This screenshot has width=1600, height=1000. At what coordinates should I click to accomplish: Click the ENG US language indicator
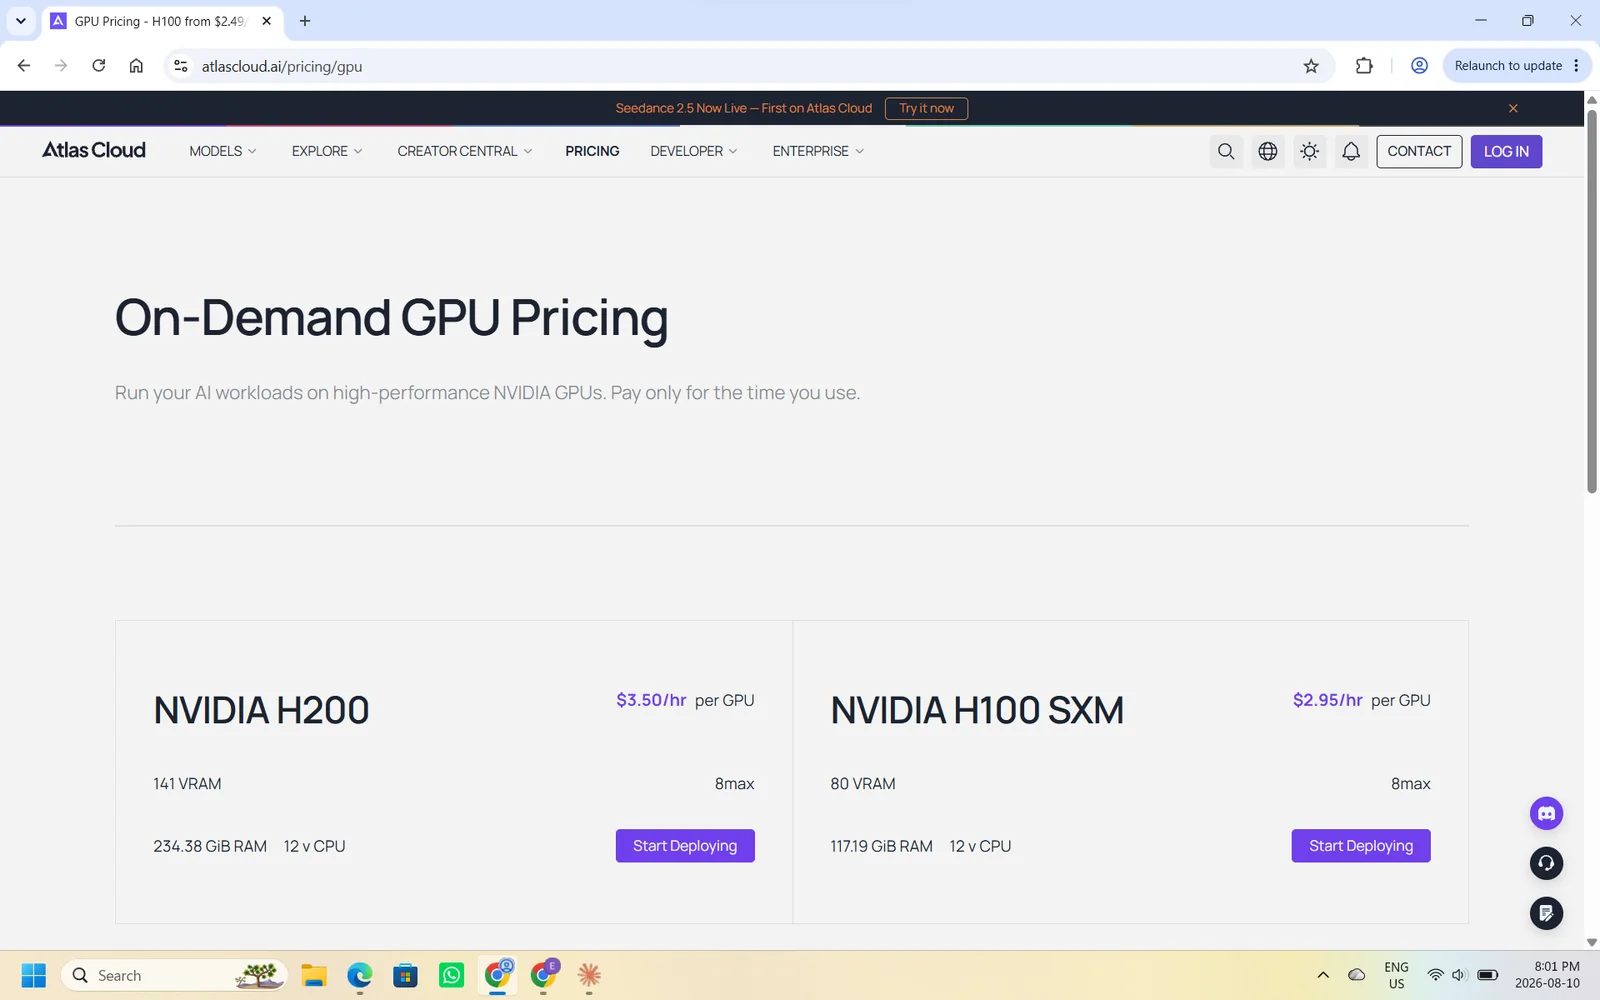[1396, 975]
